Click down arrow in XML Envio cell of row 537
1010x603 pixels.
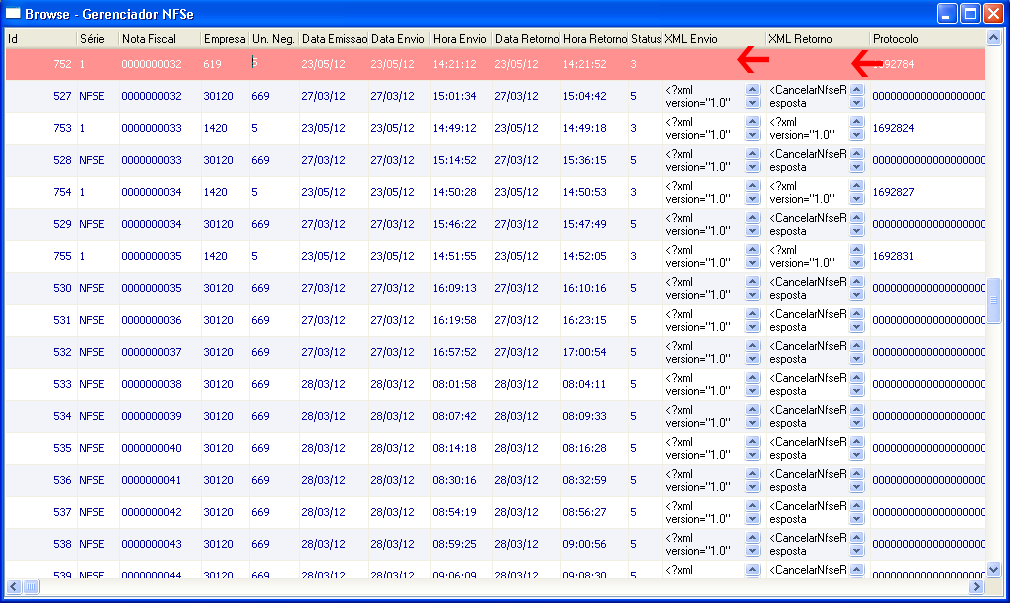pyautogui.click(x=752, y=519)
